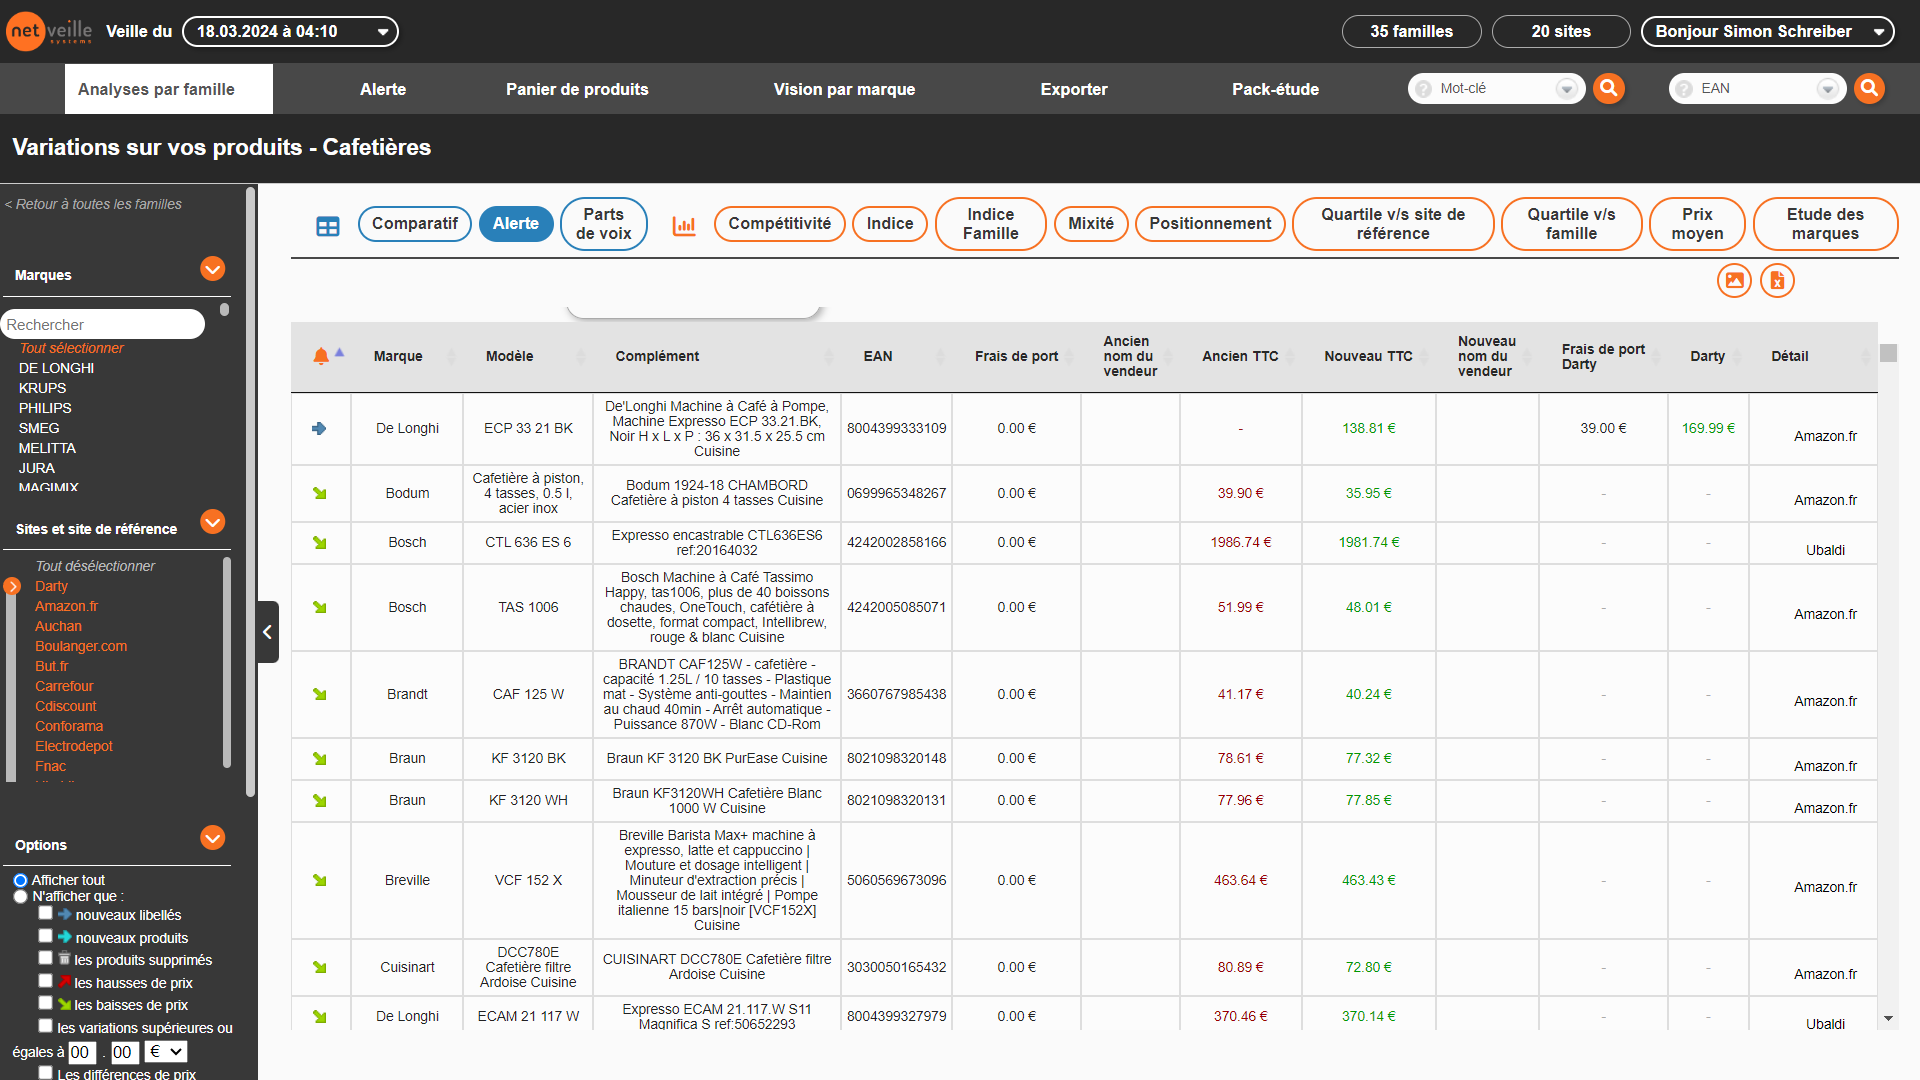This screenshot has width=1920, height=1080.
Task: Open Analyses par famille tab
Action: 168,89
